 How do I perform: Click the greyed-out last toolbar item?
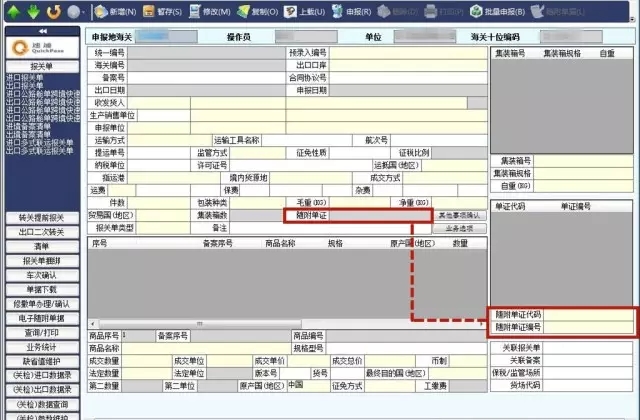point(558,11)
